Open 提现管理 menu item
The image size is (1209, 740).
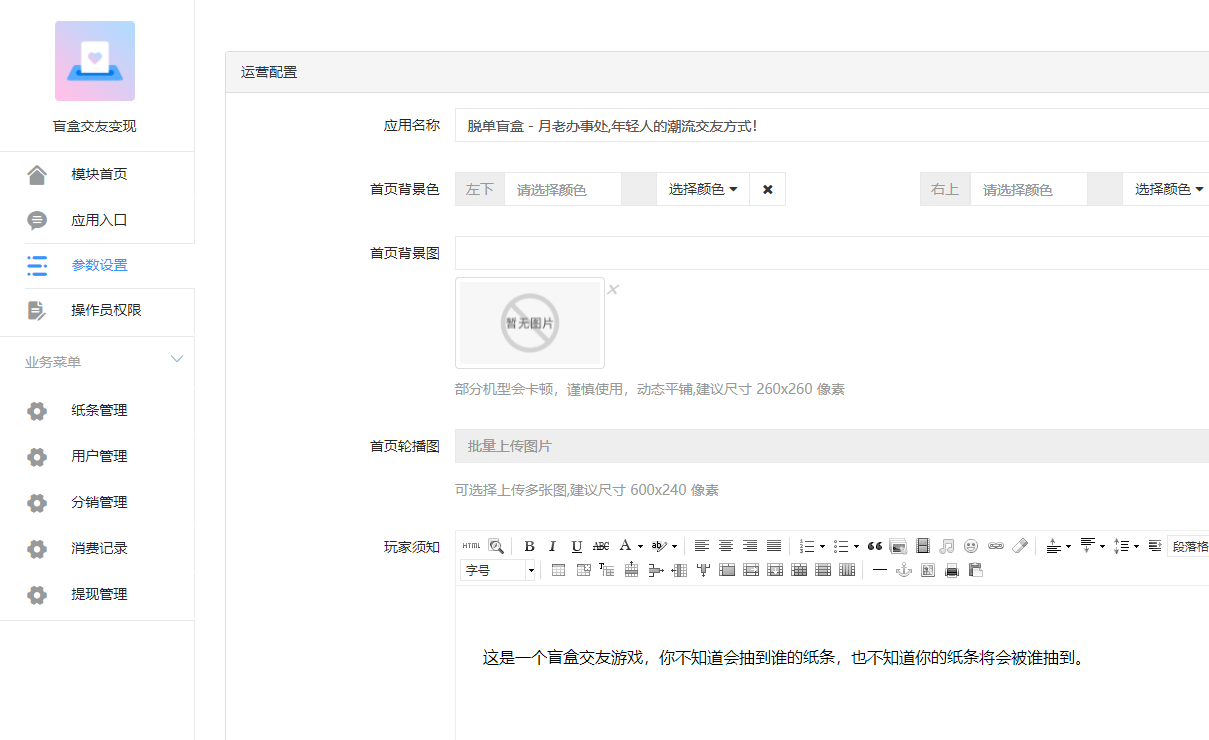coord(97,594)
